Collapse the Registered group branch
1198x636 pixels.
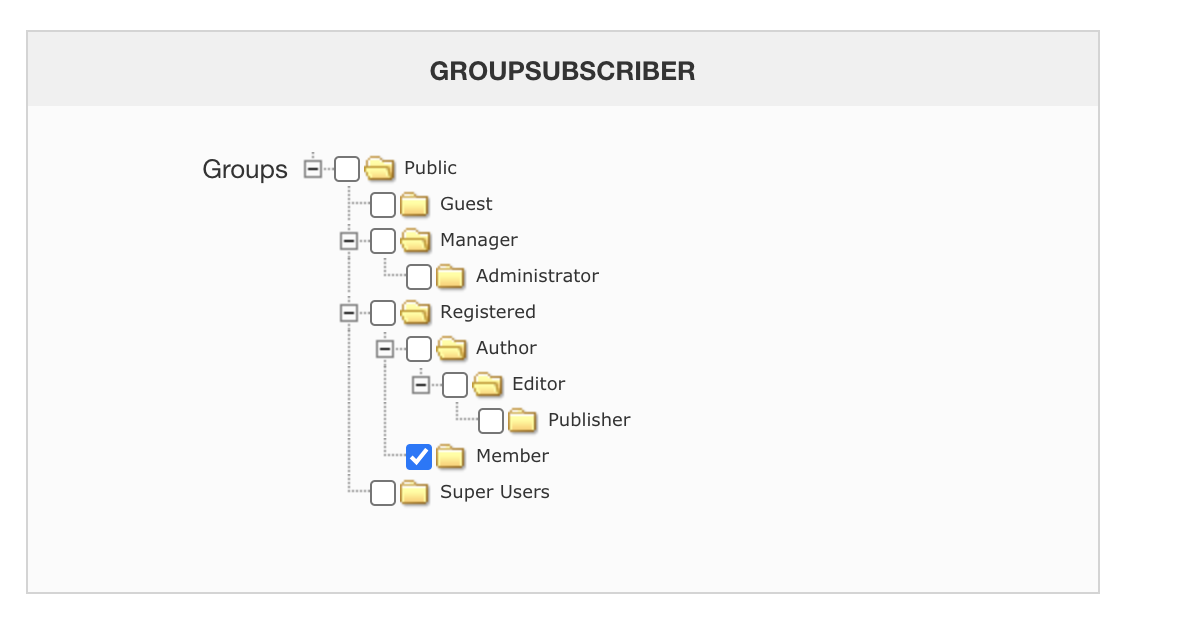[x=348, y=313]
